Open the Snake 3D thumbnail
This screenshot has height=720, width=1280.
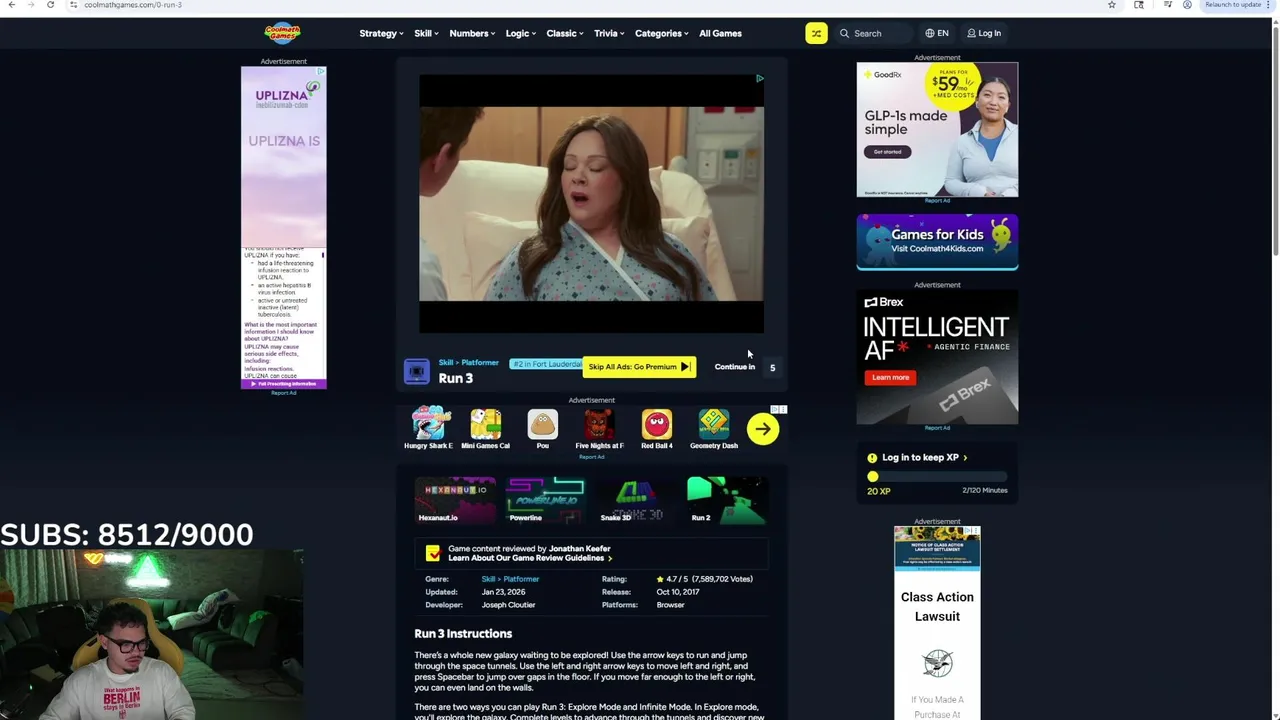635,501
